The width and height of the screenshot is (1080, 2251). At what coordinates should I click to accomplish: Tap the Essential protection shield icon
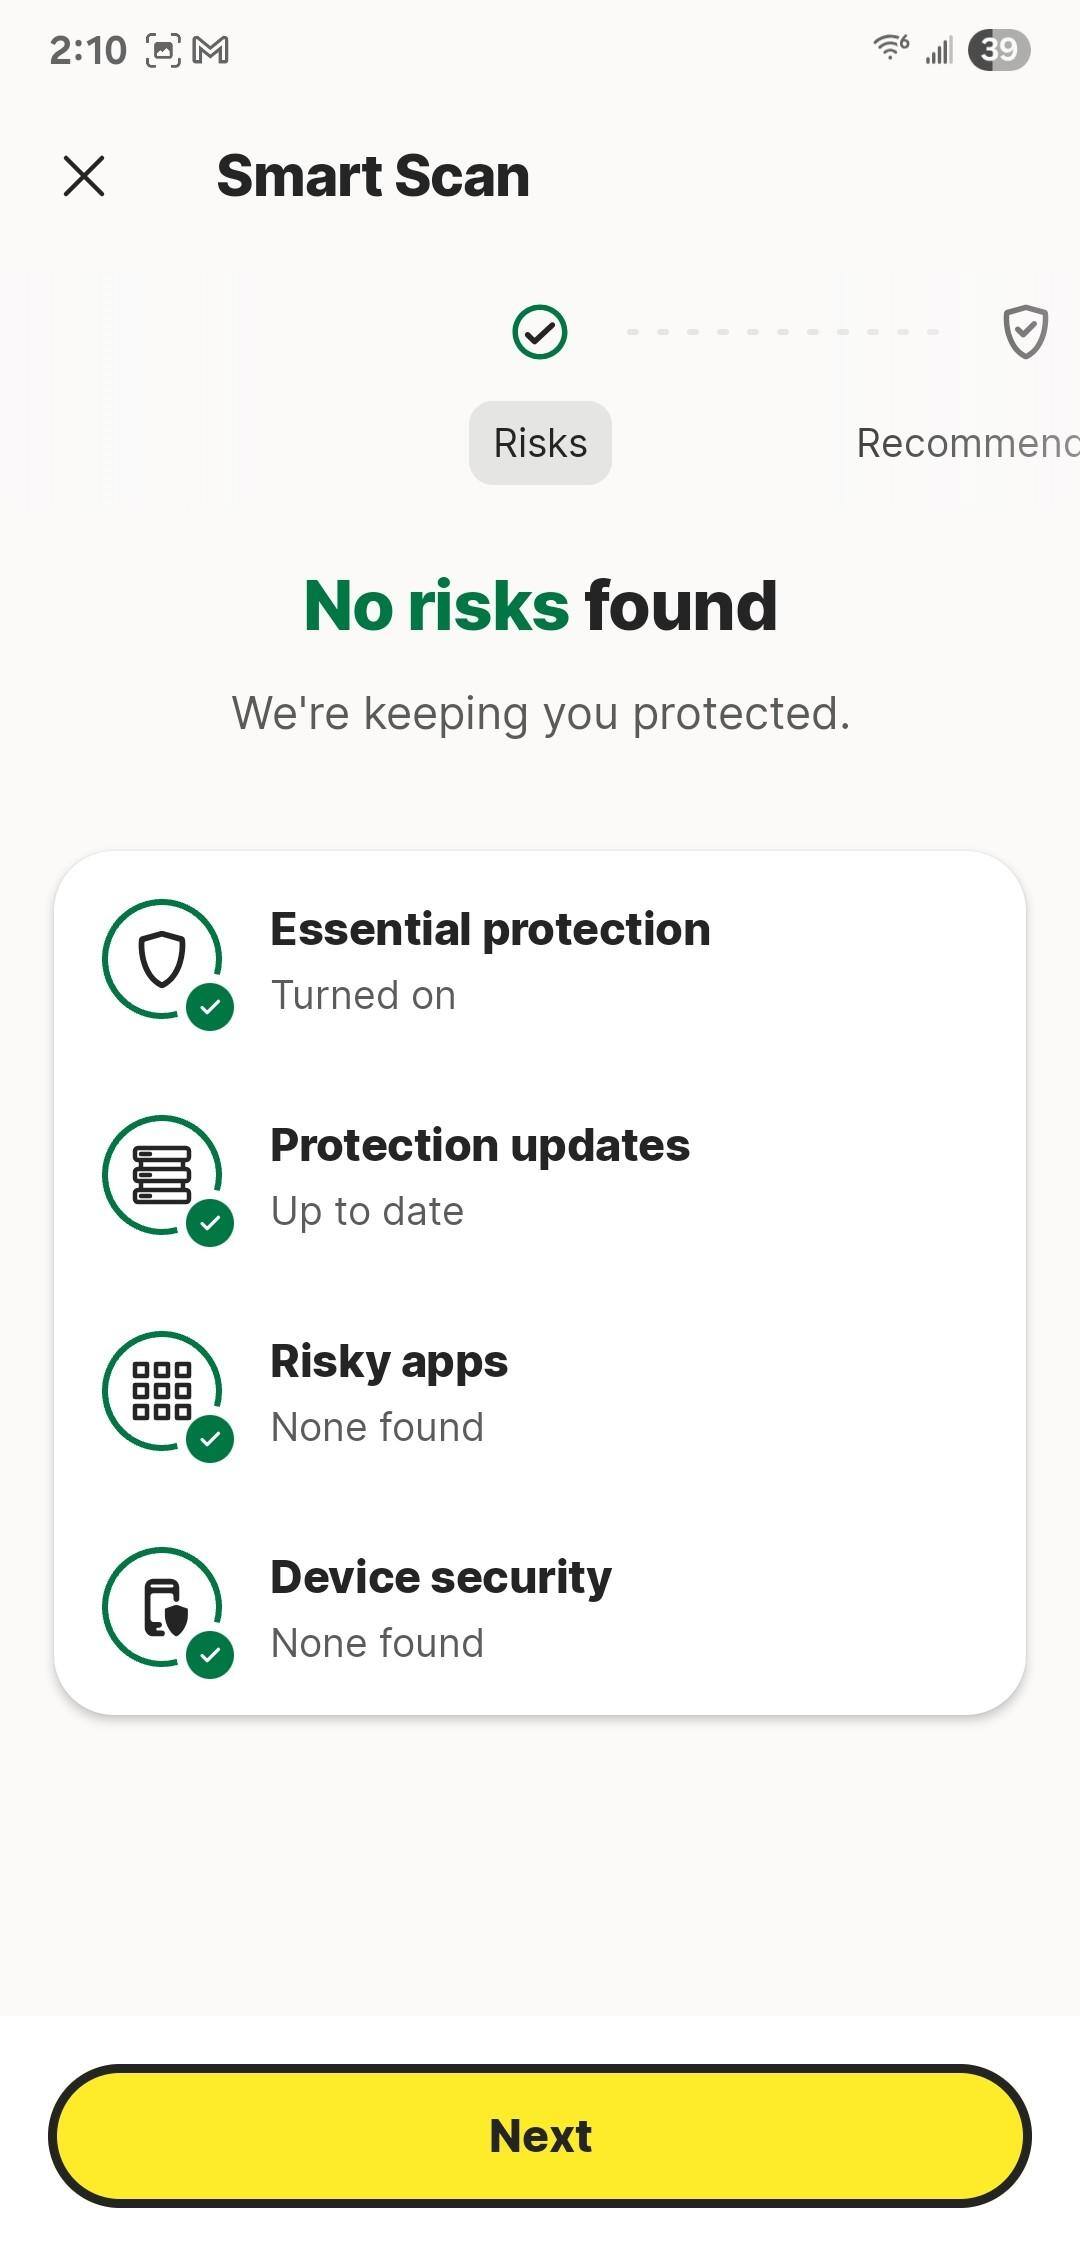coord(162,960)
